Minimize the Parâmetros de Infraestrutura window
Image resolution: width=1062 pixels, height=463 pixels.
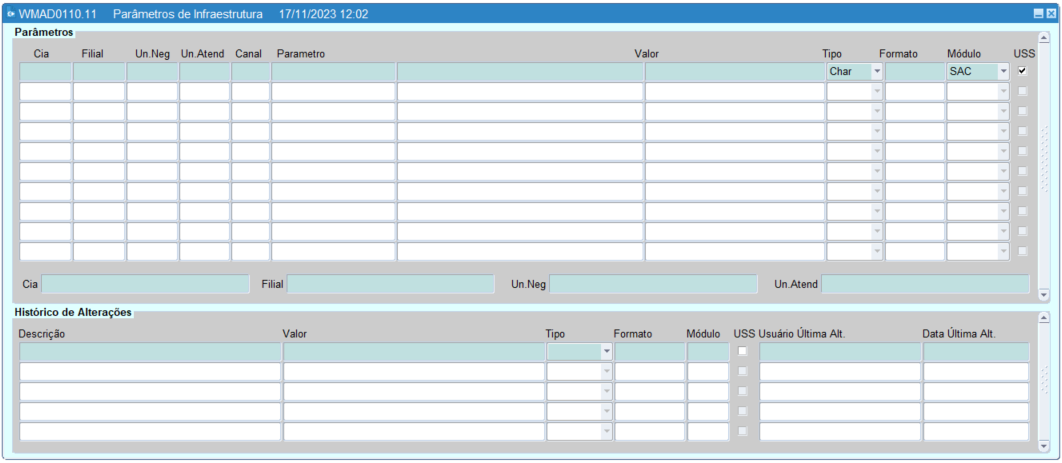coord(1038,14)
